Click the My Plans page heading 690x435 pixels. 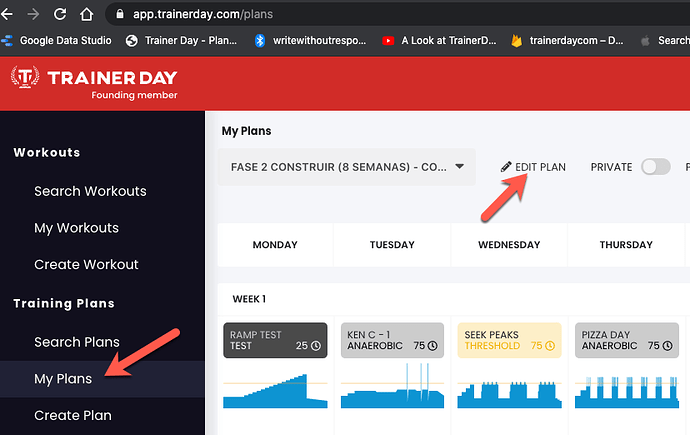246,131
